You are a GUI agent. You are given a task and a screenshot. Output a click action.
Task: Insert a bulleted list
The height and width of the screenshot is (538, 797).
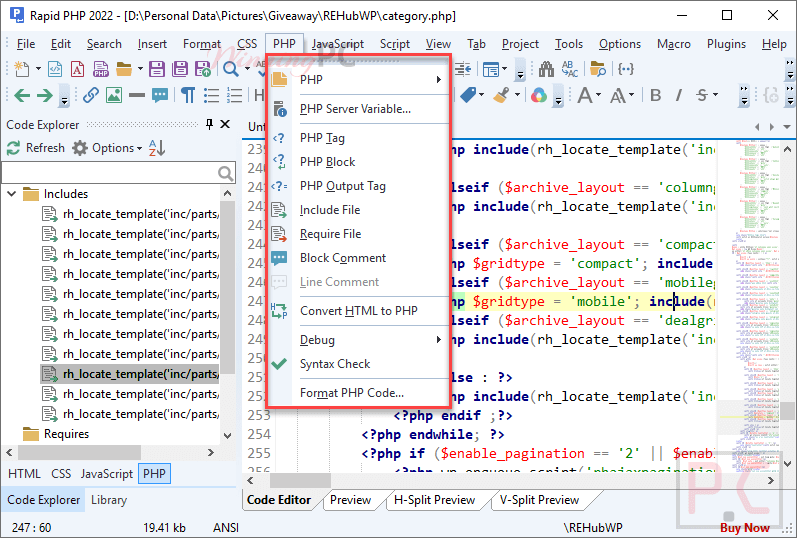coord(211,95)
